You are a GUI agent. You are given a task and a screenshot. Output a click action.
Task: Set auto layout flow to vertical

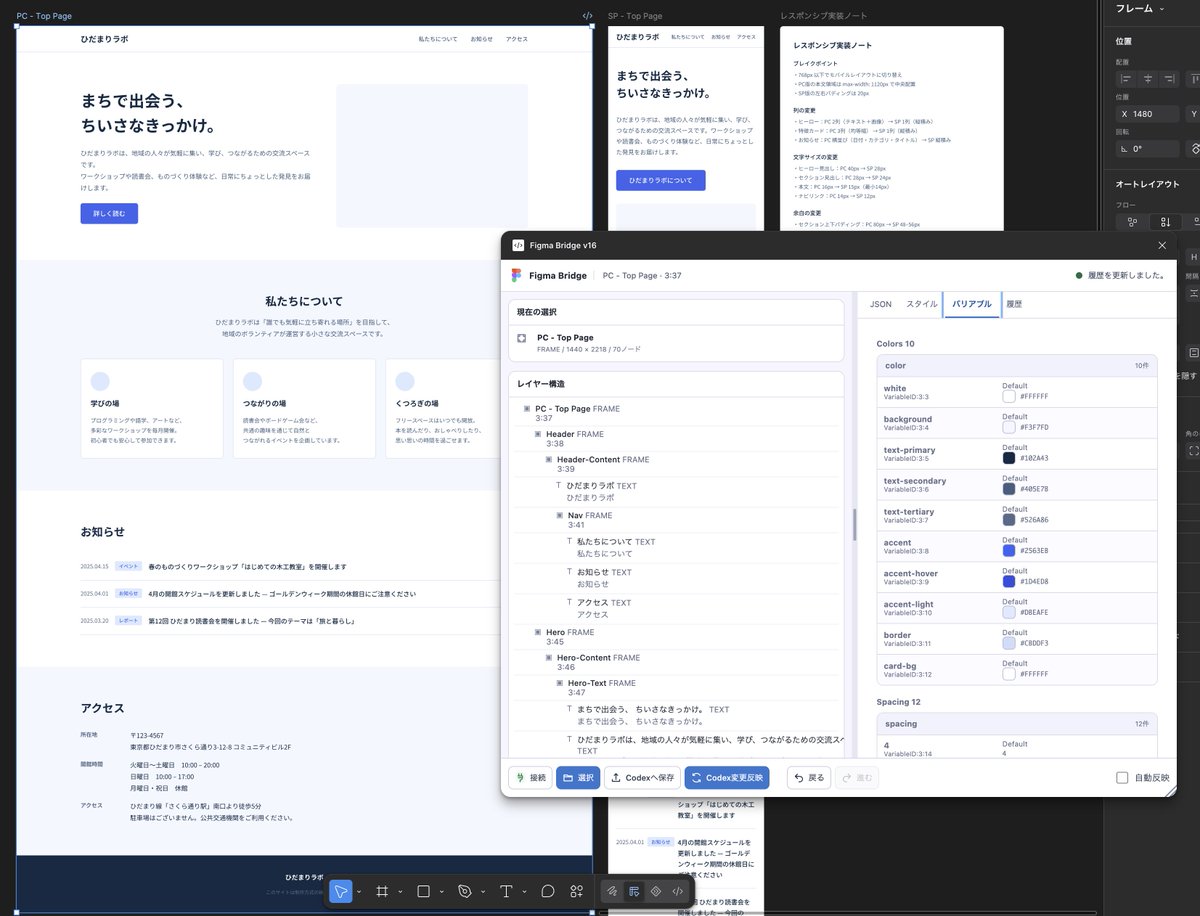(1165, 222)
